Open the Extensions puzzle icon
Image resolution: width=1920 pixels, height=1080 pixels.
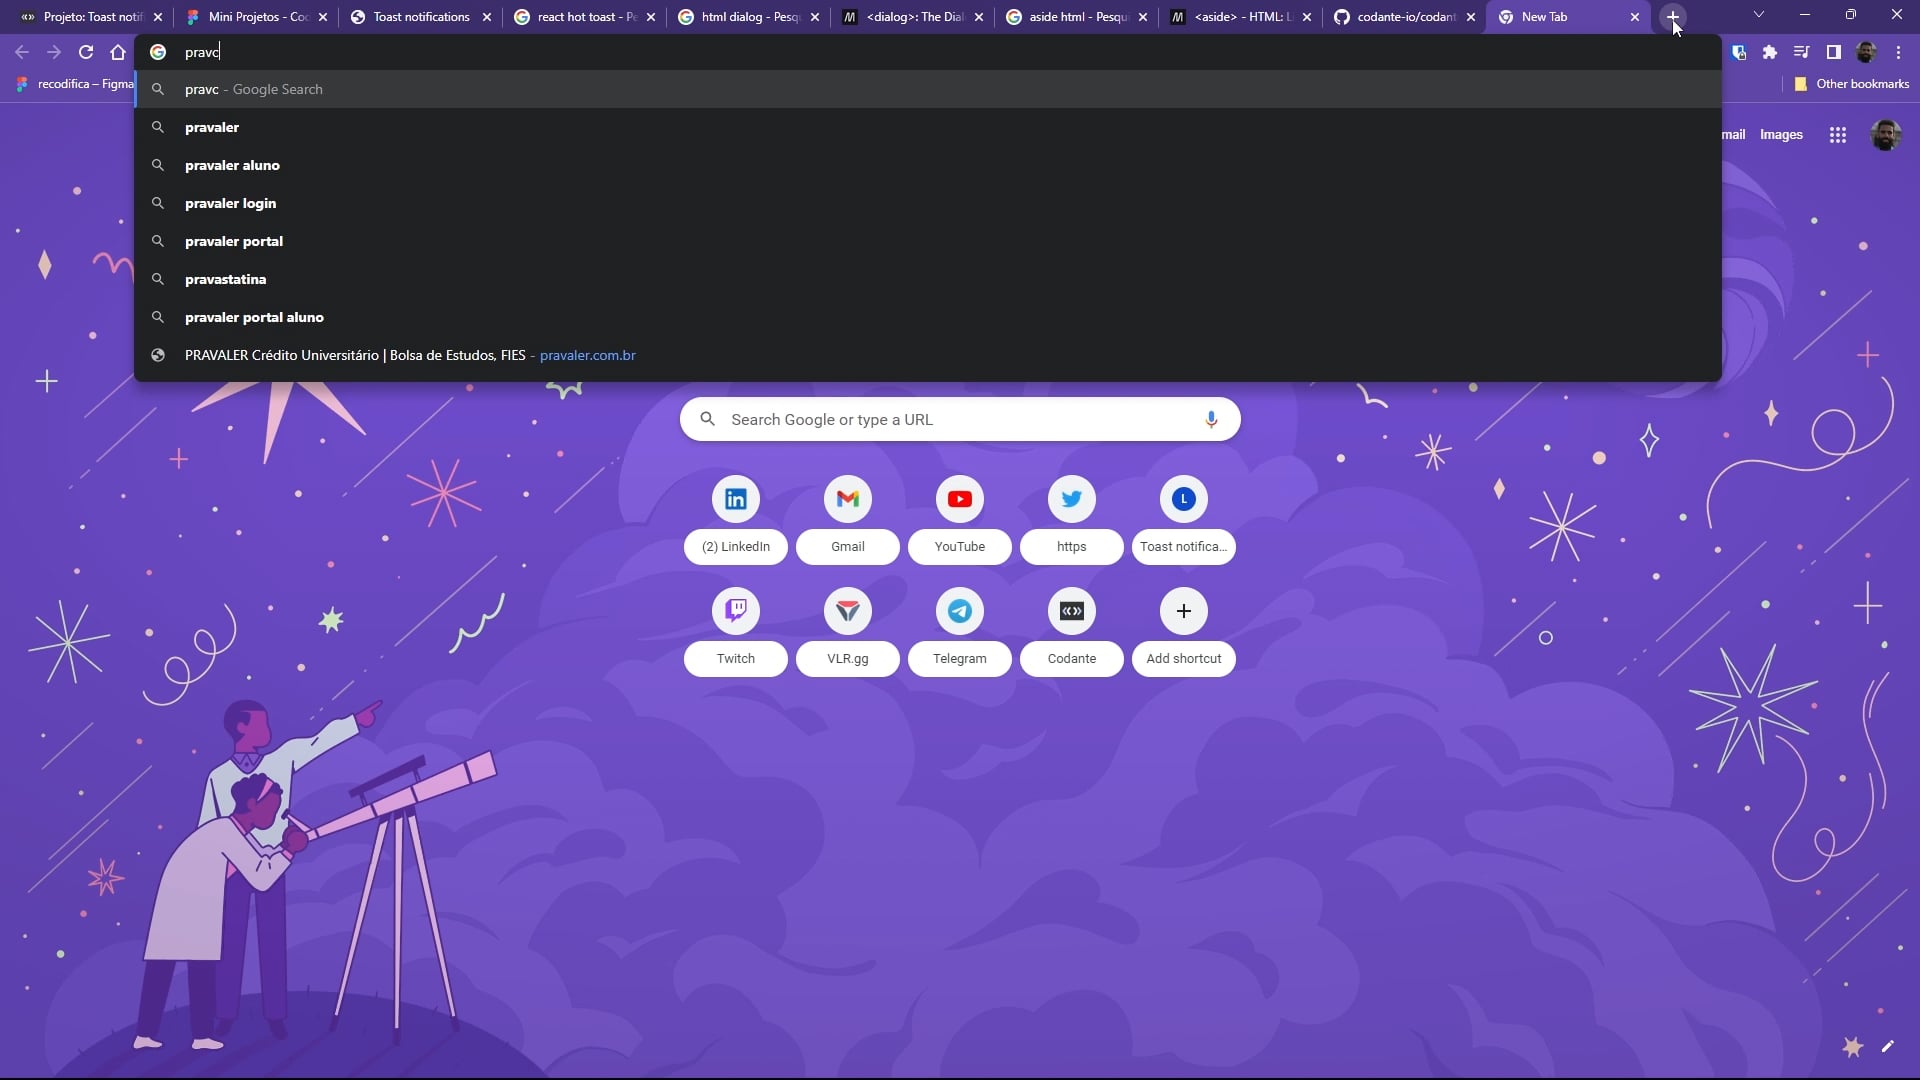pyautogui.click(x=1770, y=52)
